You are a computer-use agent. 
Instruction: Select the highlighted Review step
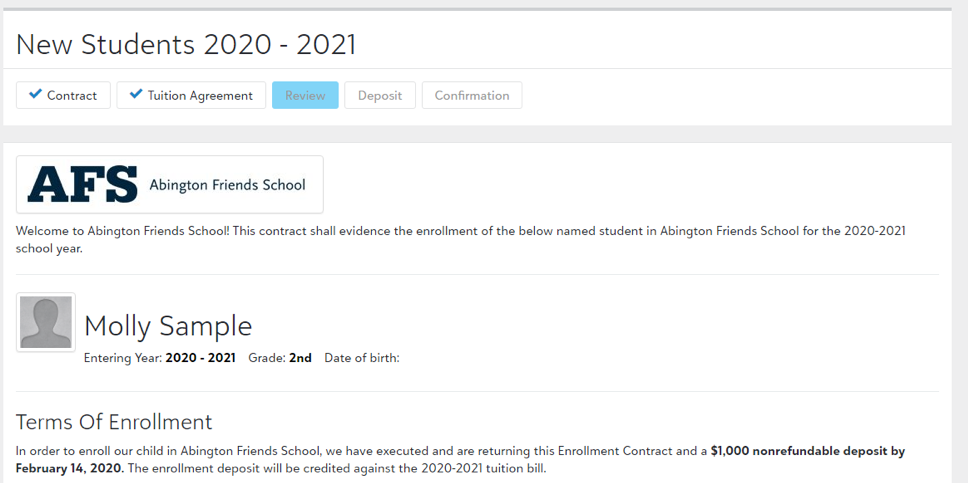[x=305, y=95]
